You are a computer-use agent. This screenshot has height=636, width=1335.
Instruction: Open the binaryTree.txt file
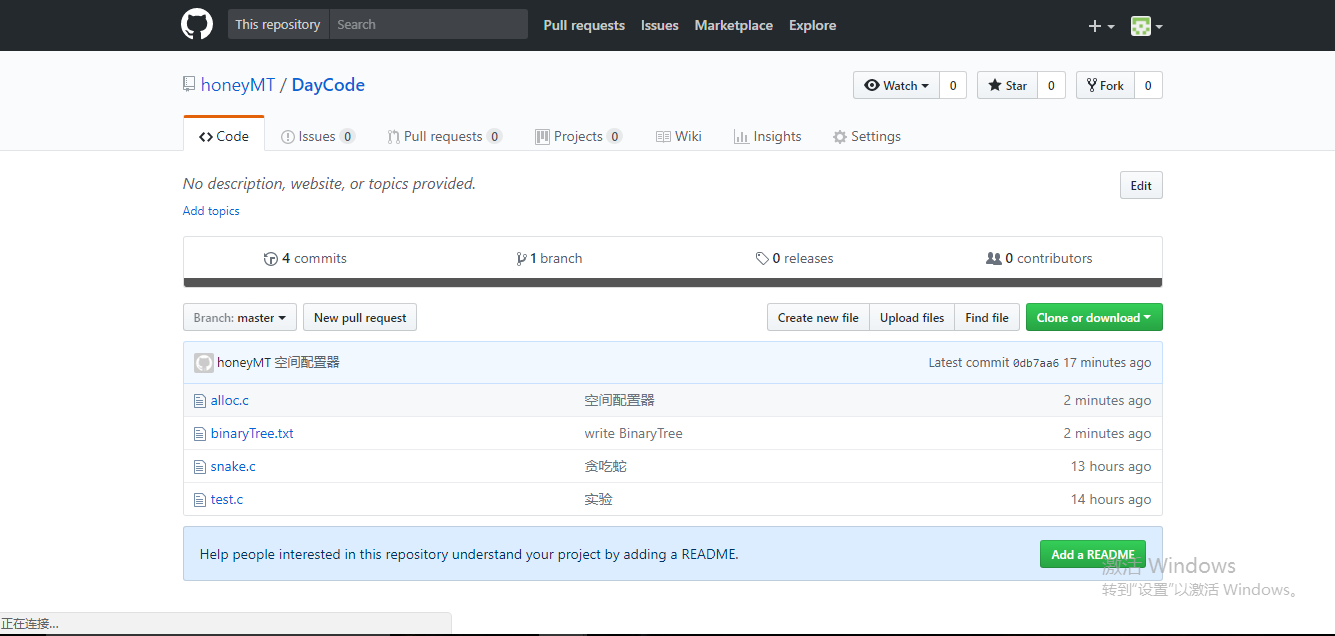coord(252,434)
